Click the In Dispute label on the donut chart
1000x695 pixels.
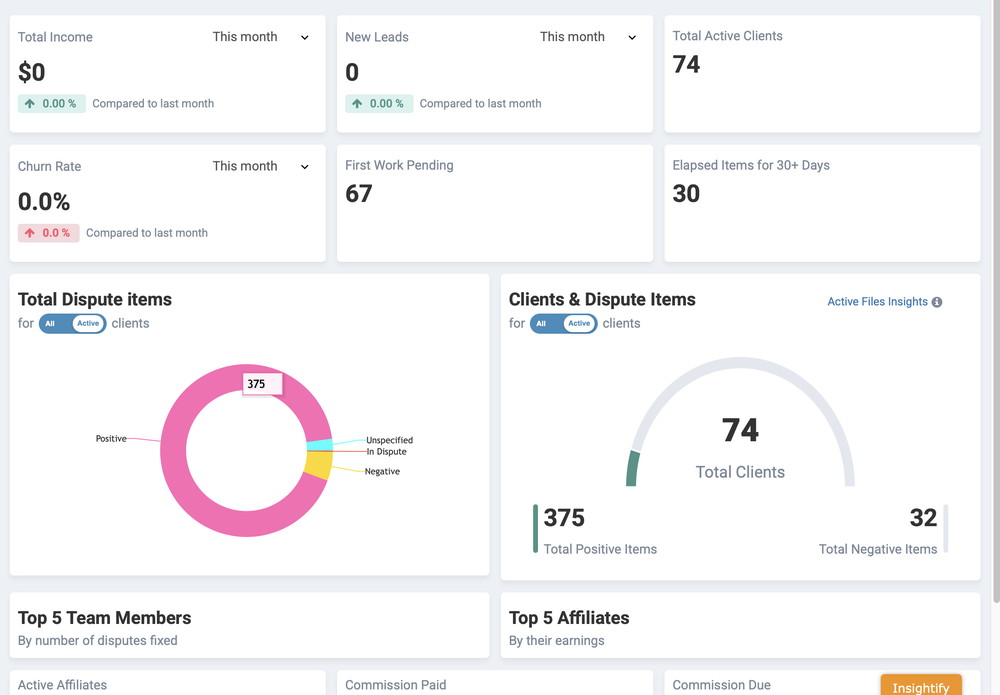tap(385, 450)
